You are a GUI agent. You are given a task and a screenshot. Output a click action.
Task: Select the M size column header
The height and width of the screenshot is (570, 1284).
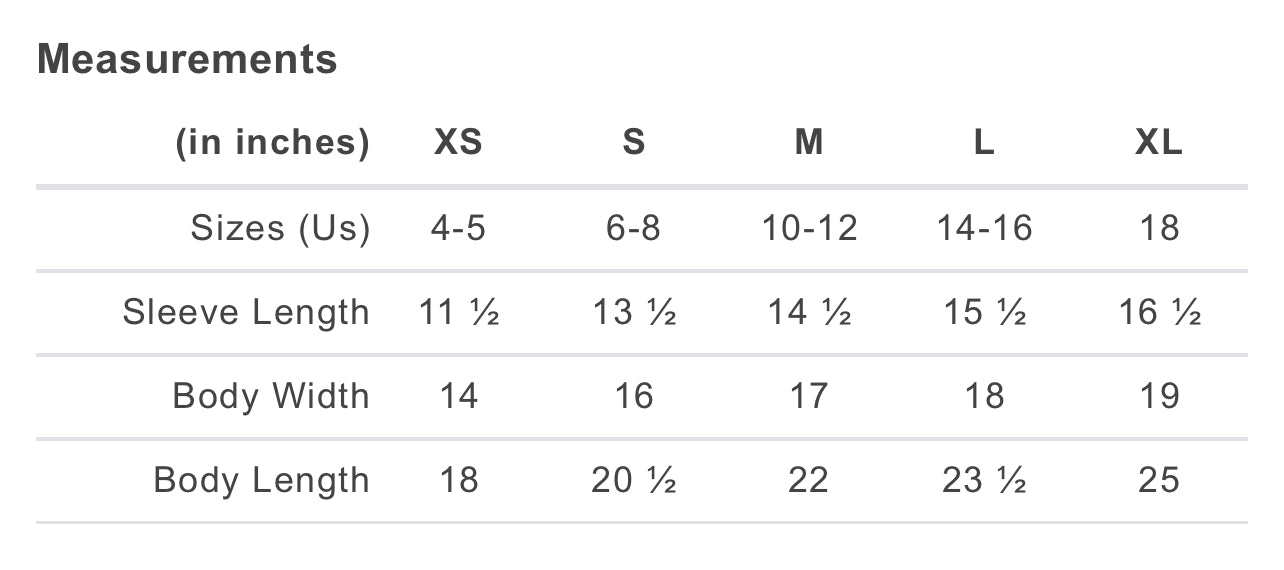[809, 143]
